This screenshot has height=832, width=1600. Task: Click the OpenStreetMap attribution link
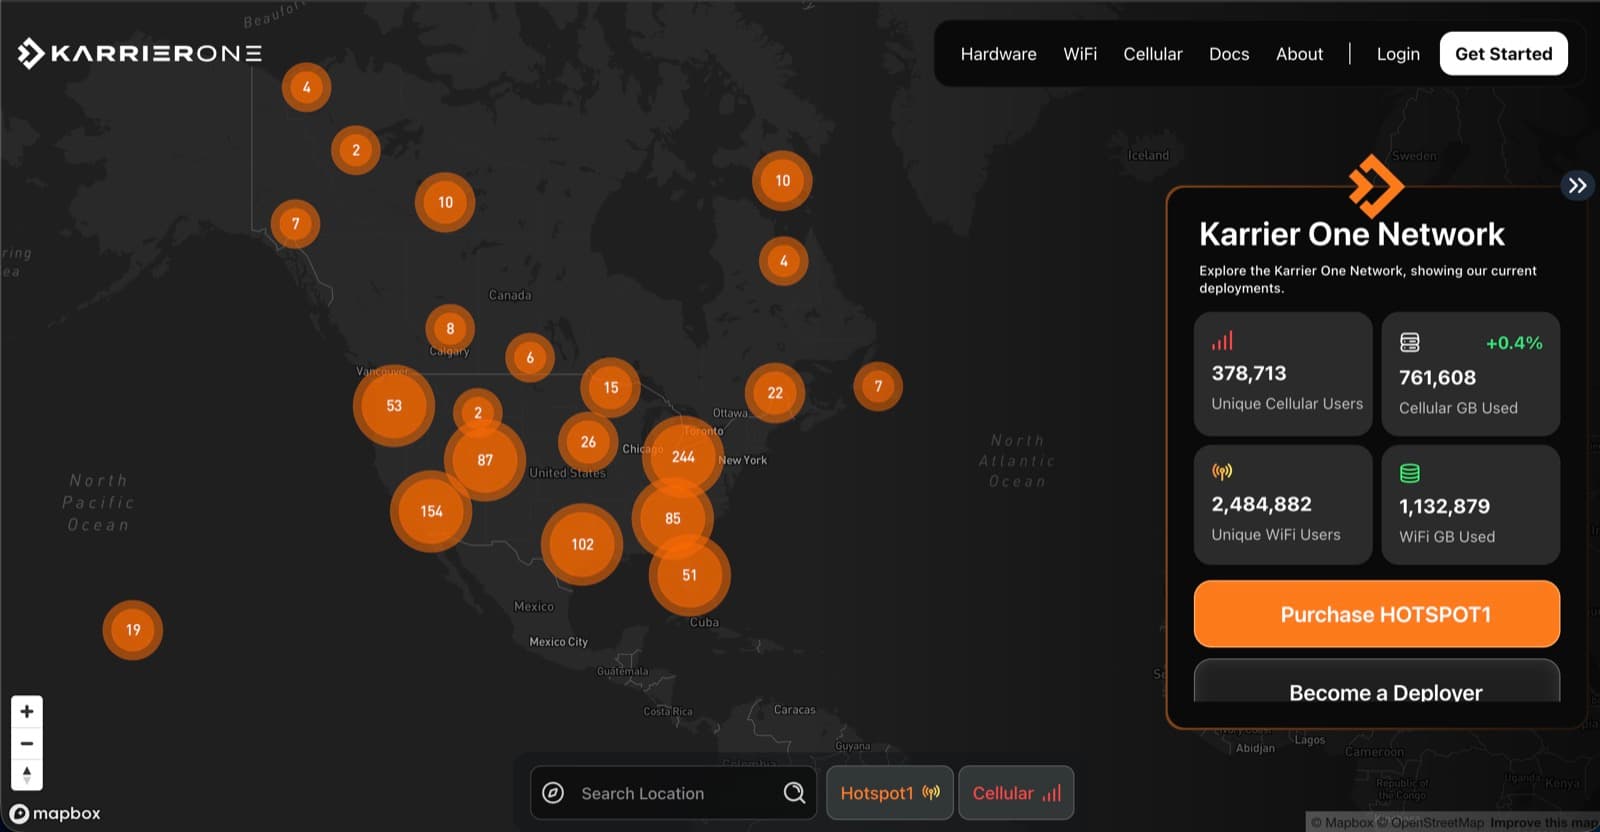pos(1430,822)
